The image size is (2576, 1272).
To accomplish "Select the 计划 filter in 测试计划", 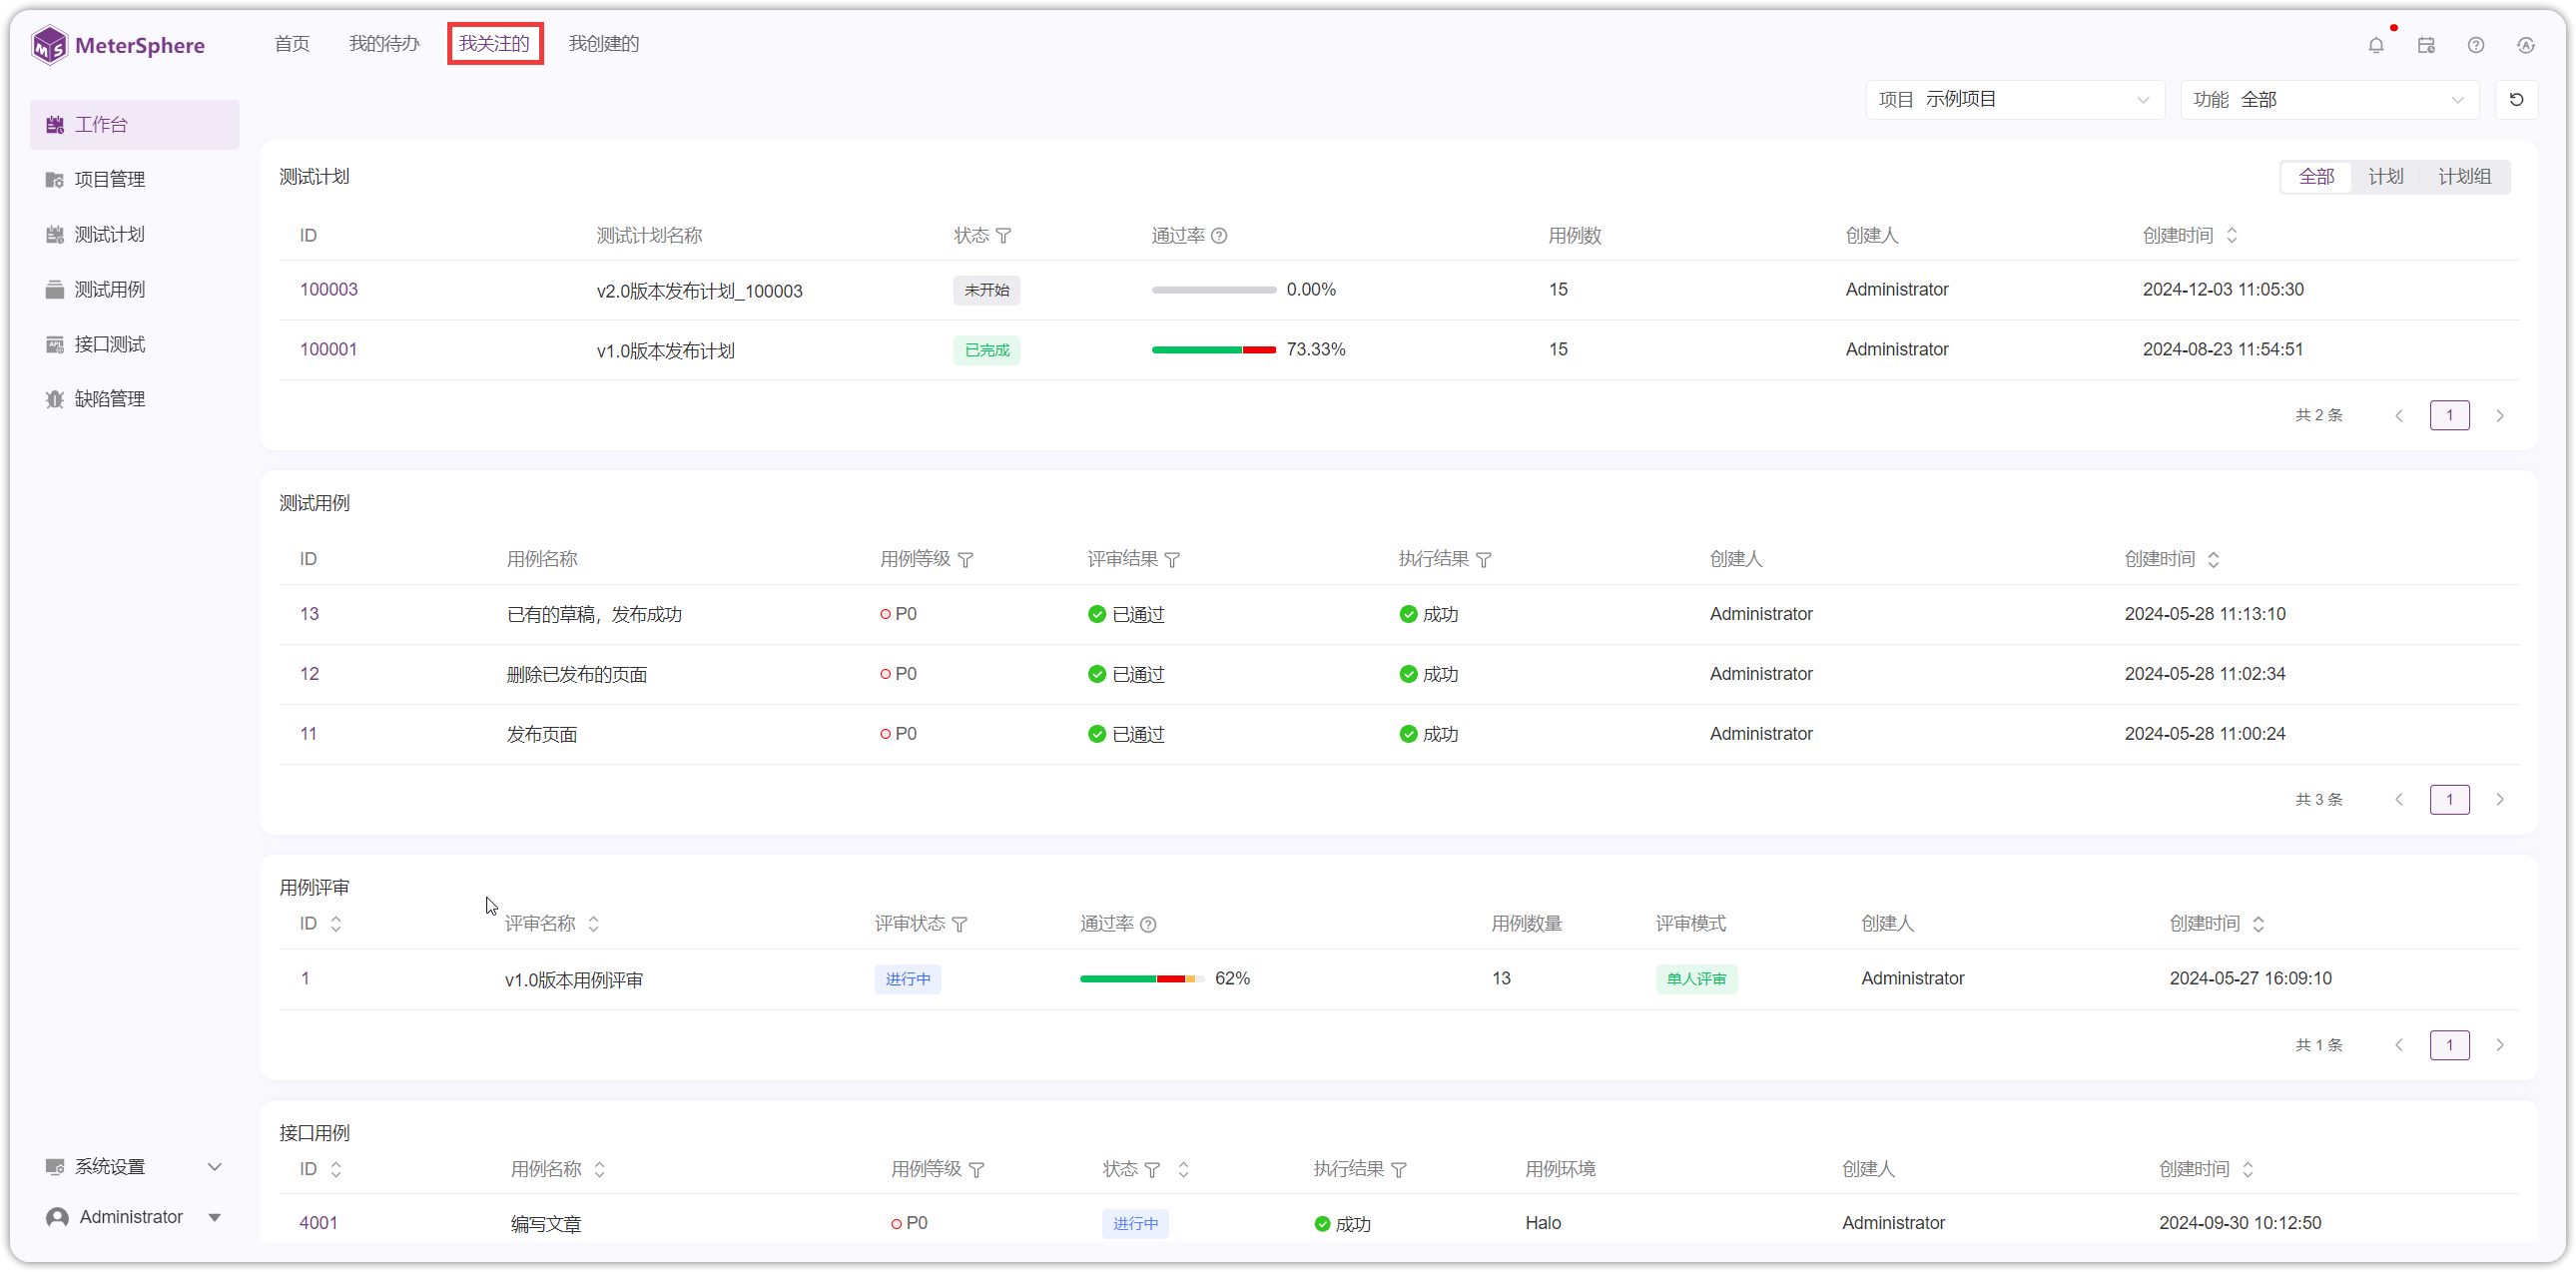I will tap(2385, 177).
